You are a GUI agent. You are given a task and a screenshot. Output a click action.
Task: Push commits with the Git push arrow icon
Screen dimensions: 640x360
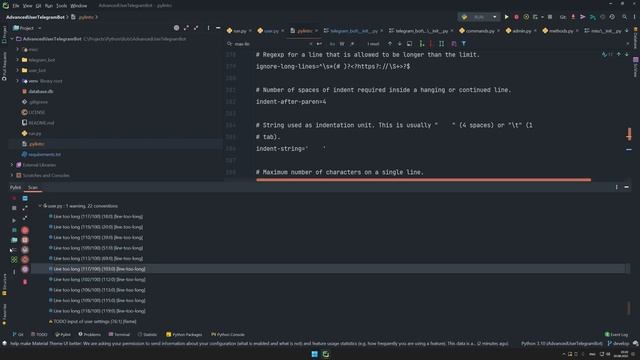[x=582, y=17]
